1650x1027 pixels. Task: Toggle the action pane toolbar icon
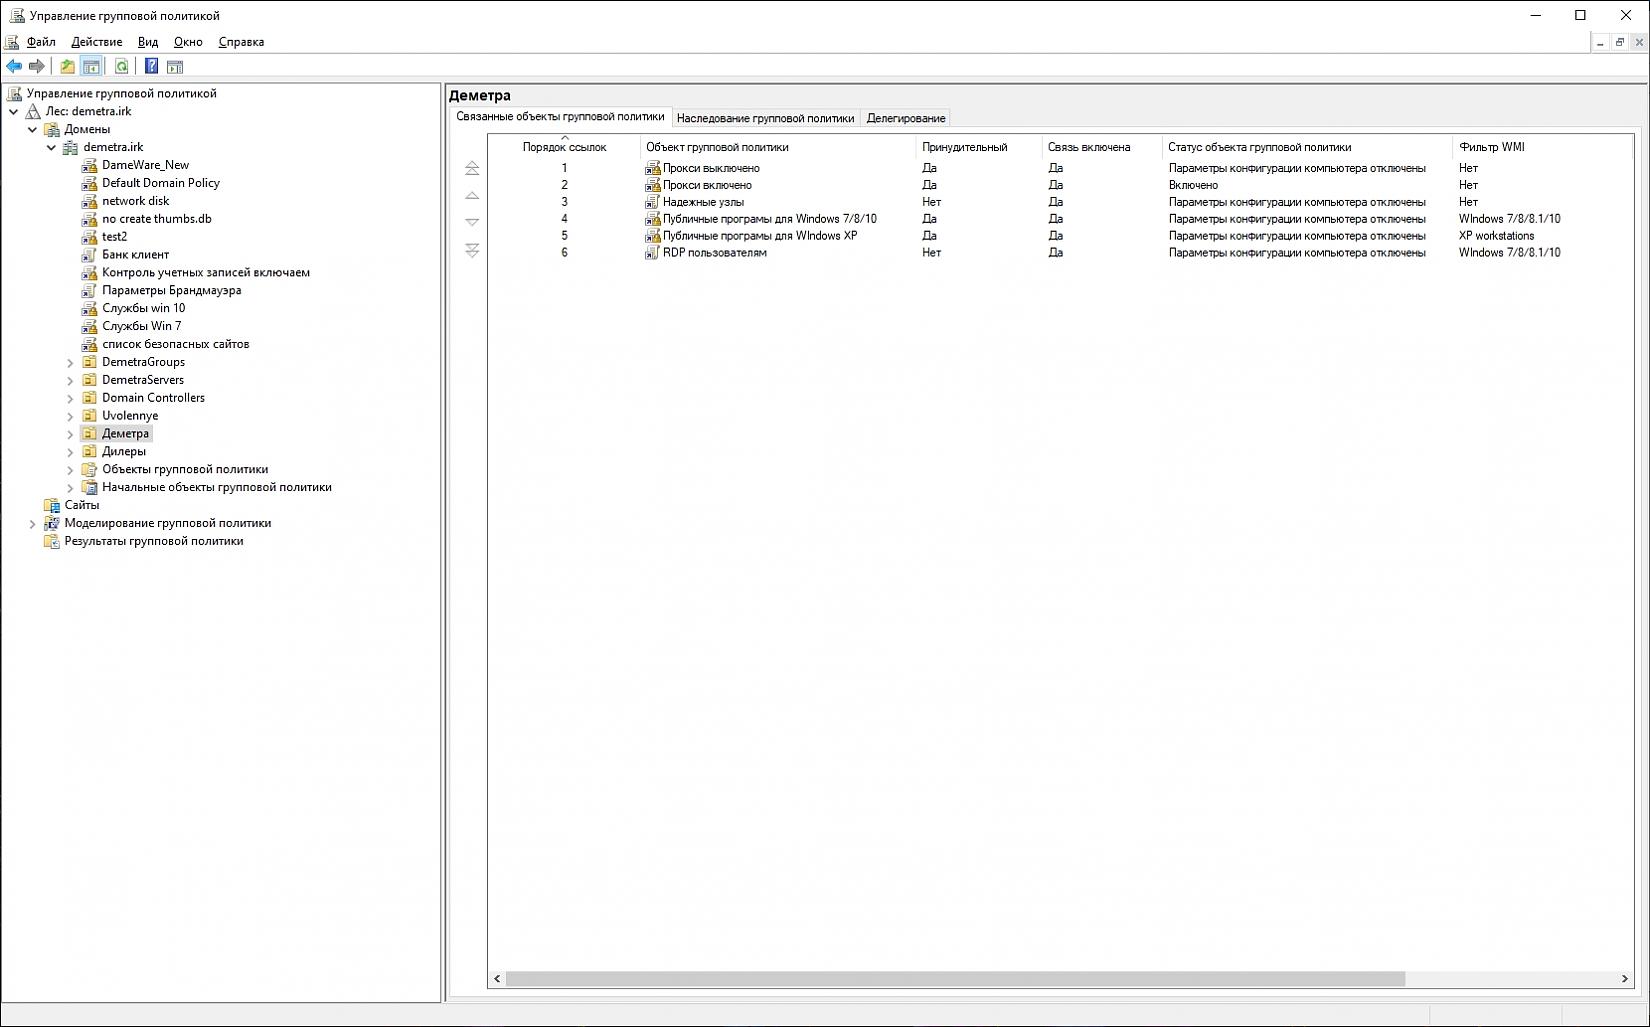point(175,66)
